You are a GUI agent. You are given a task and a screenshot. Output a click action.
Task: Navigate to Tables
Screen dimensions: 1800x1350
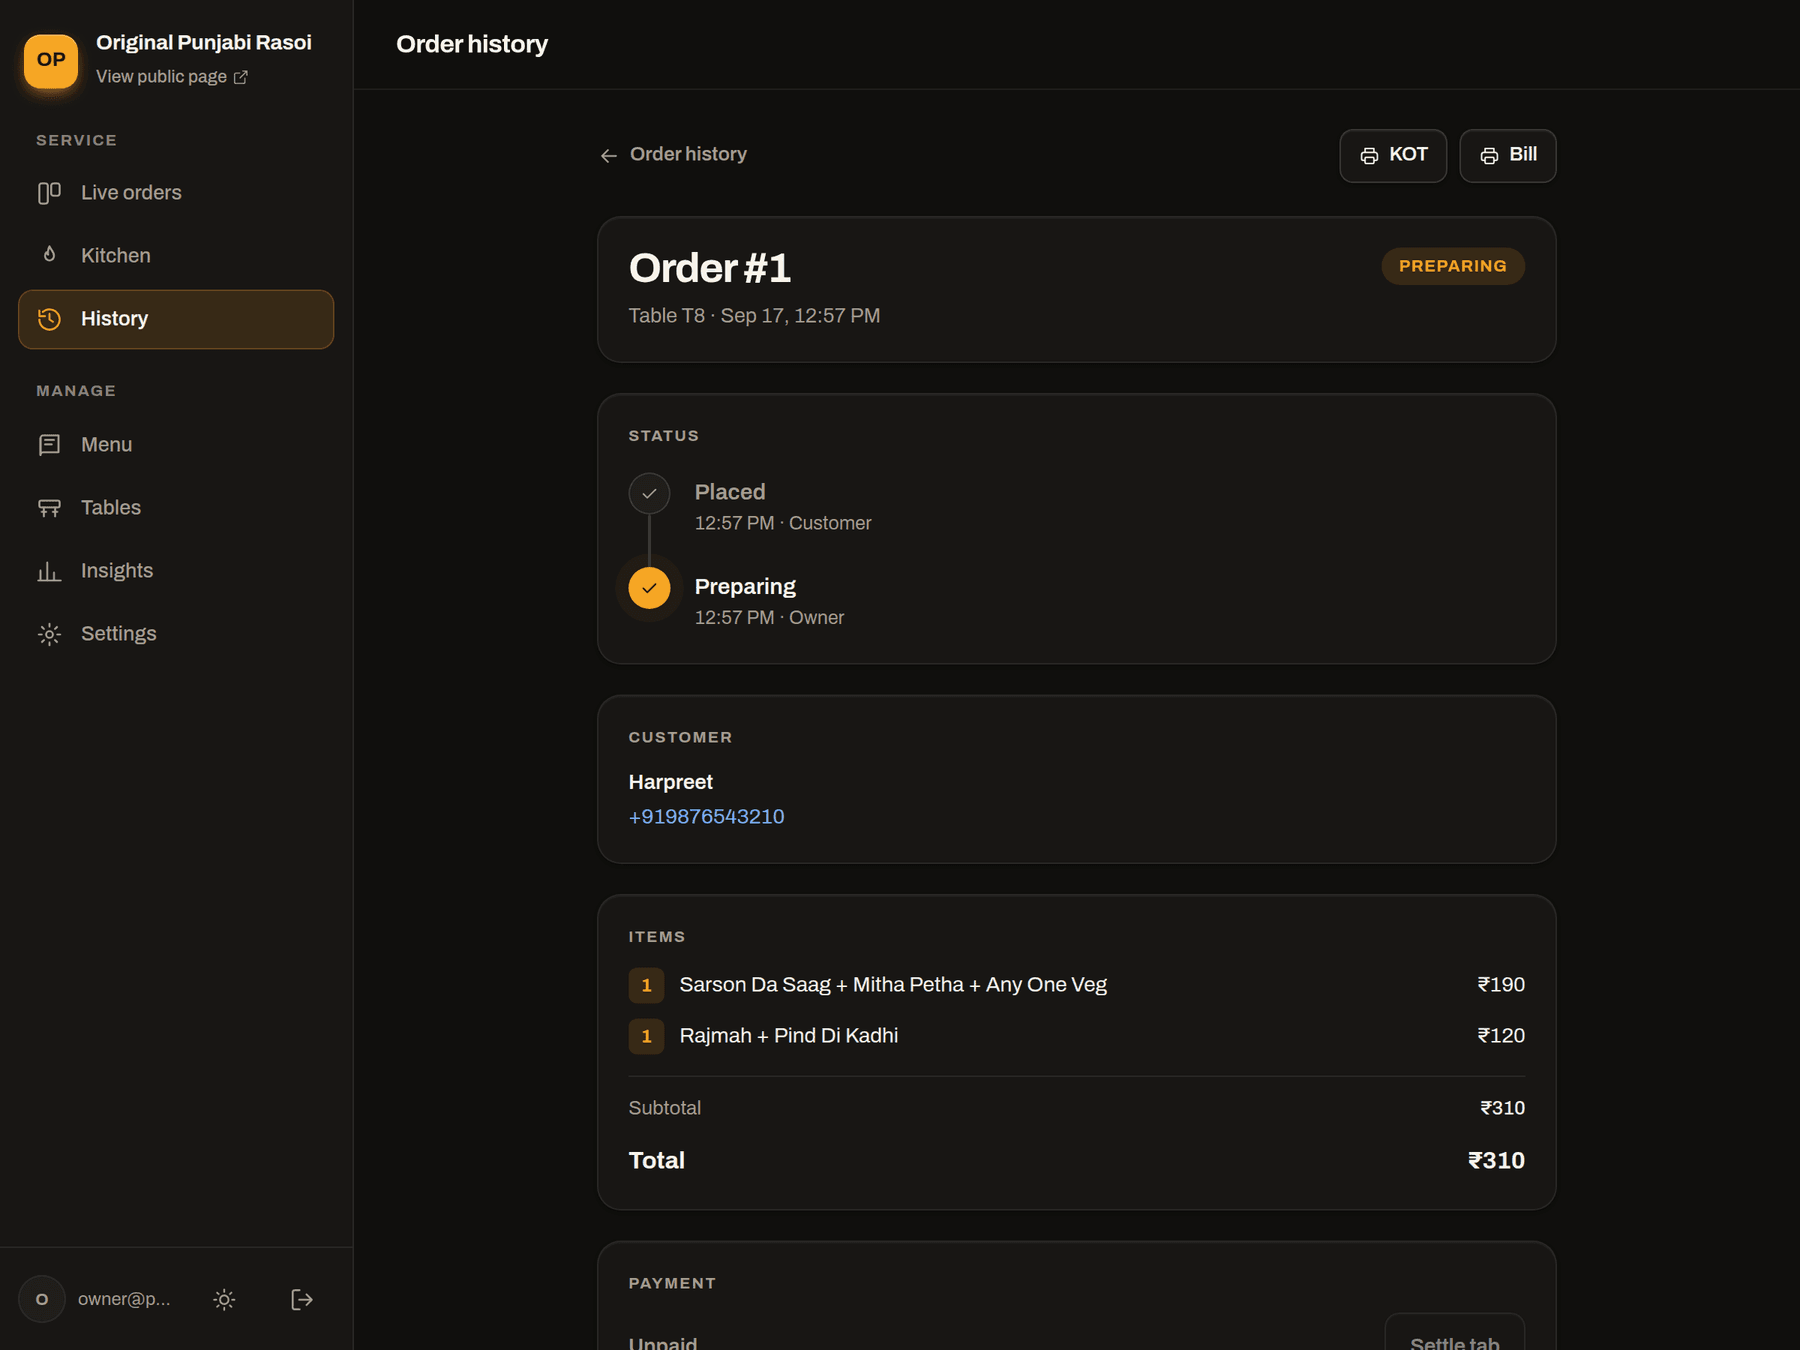(x=176, y=508)
